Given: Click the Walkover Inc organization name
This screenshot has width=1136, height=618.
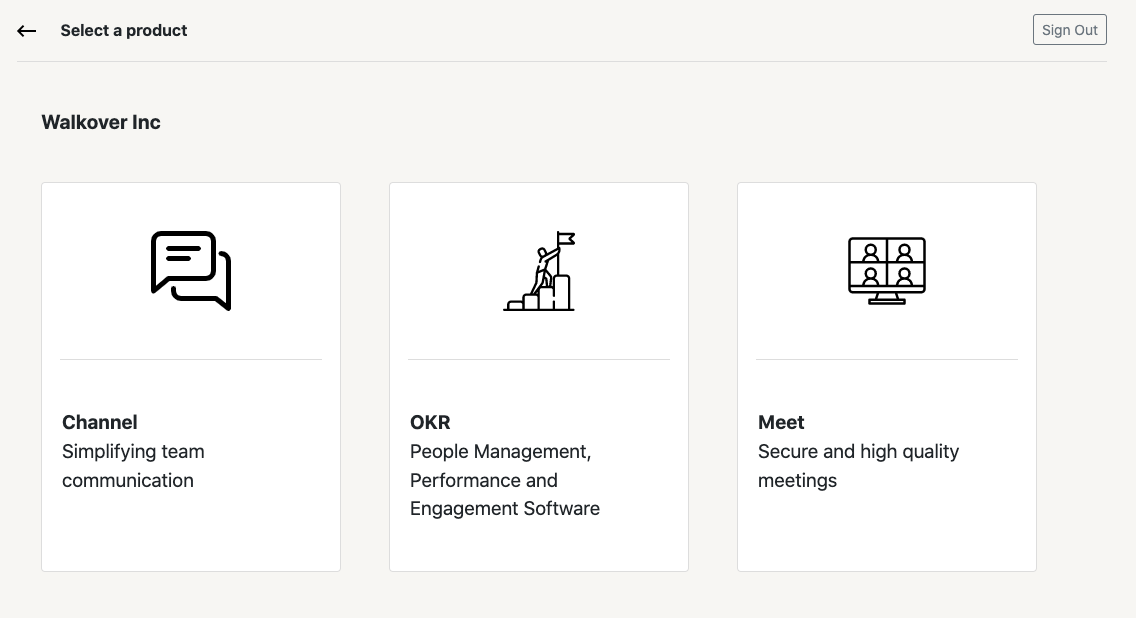Looking at the screenshot, I should [x=101, y=122].
